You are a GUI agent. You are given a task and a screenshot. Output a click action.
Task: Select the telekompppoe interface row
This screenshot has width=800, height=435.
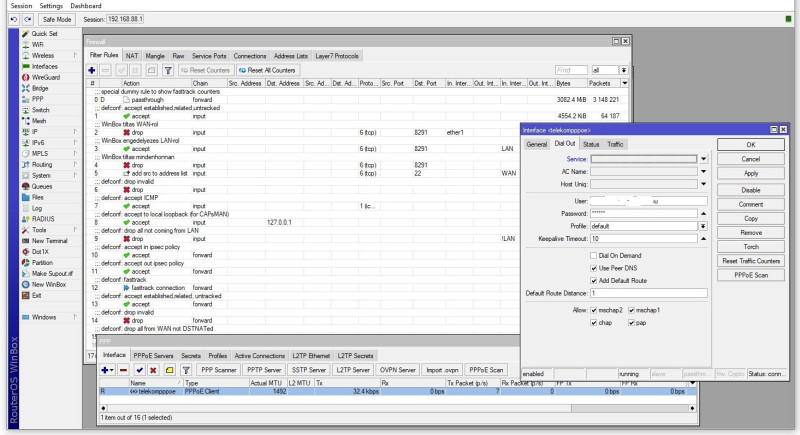click(397, 392)
